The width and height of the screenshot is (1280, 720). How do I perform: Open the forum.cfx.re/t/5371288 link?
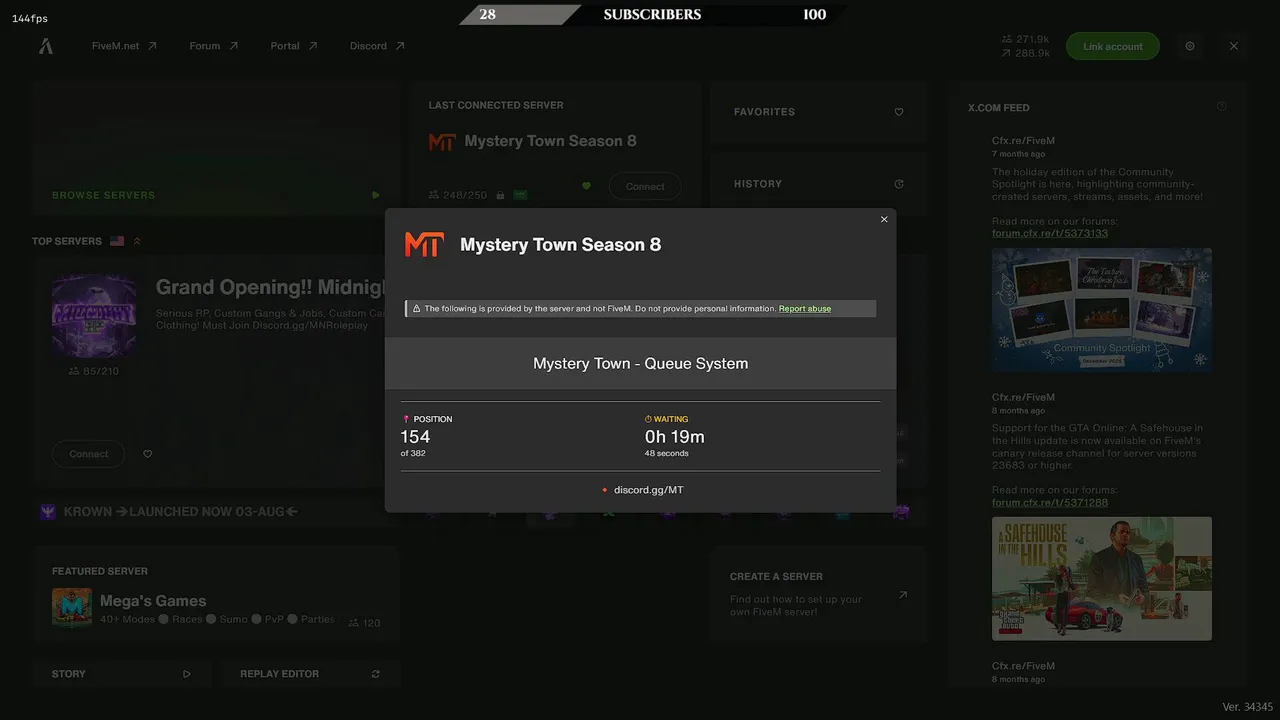click(1050, 502)
